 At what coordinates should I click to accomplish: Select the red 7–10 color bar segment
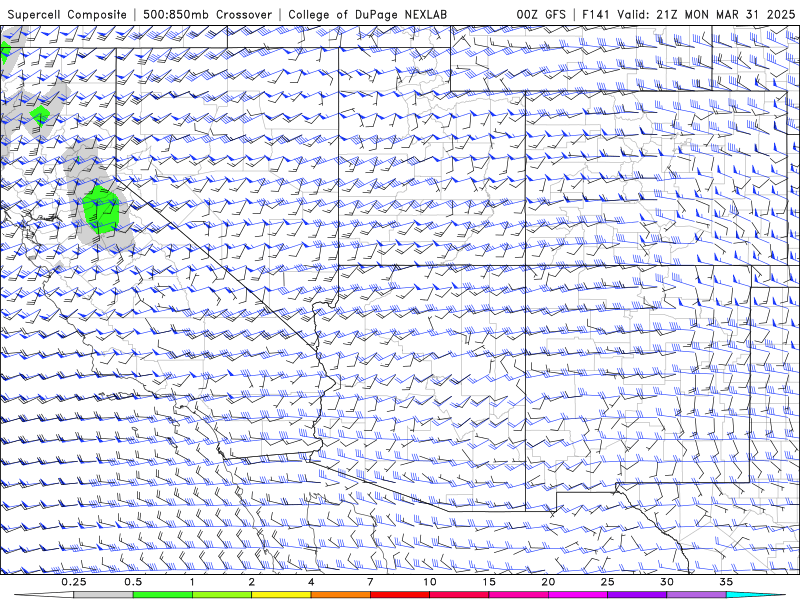[x=400, y=595]
